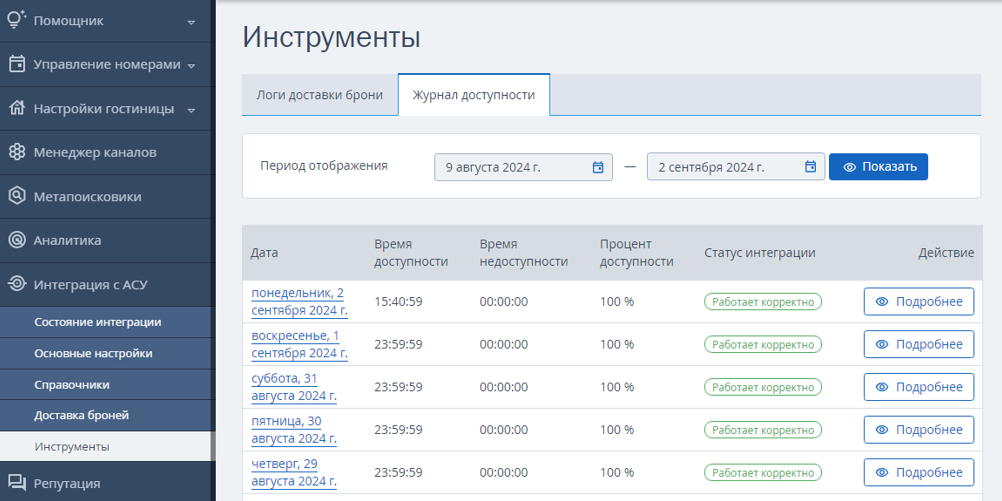Screen dimensions: 1002x501
Task: Open Подробнее for понедельник, 2 сентября row
Action: click(x=919, y=302)
